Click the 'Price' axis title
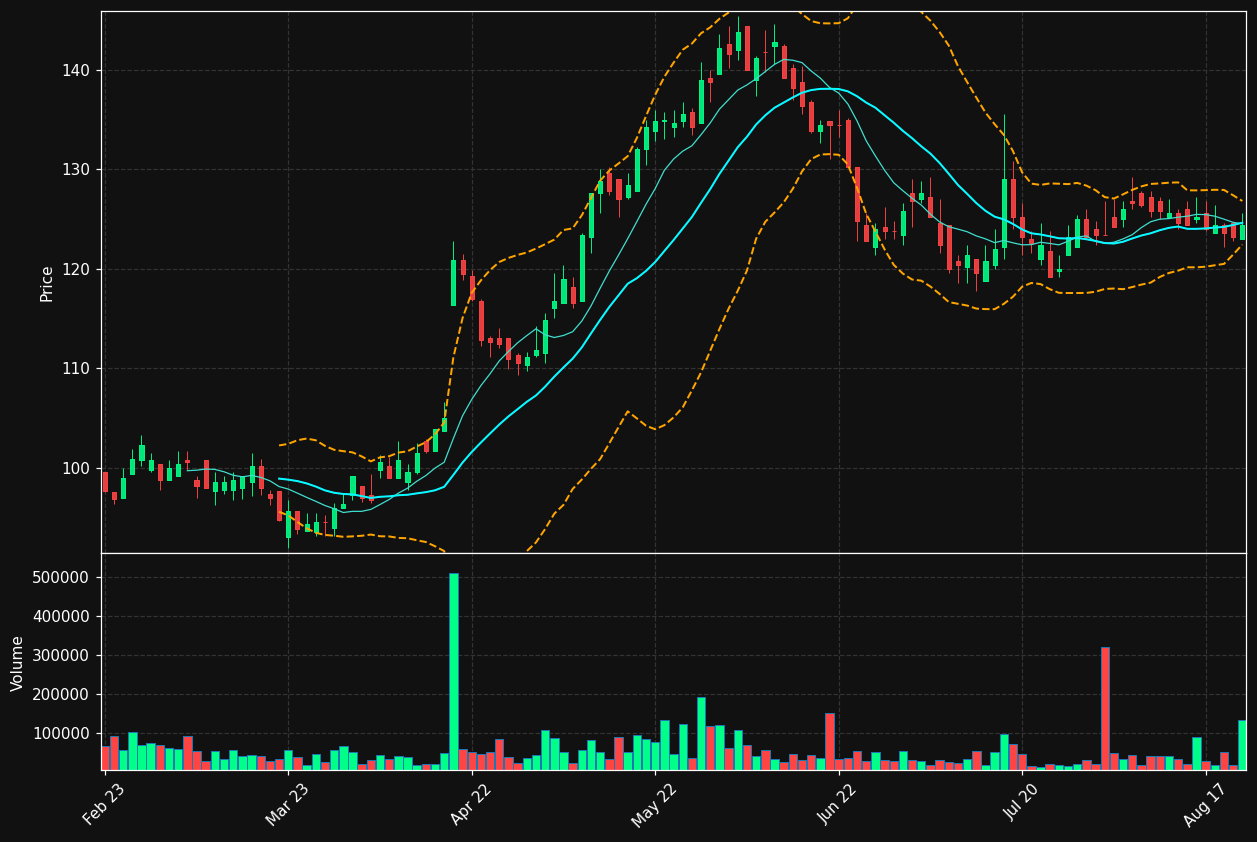Viewport: 1257px width, 842px height. (47, 283)
